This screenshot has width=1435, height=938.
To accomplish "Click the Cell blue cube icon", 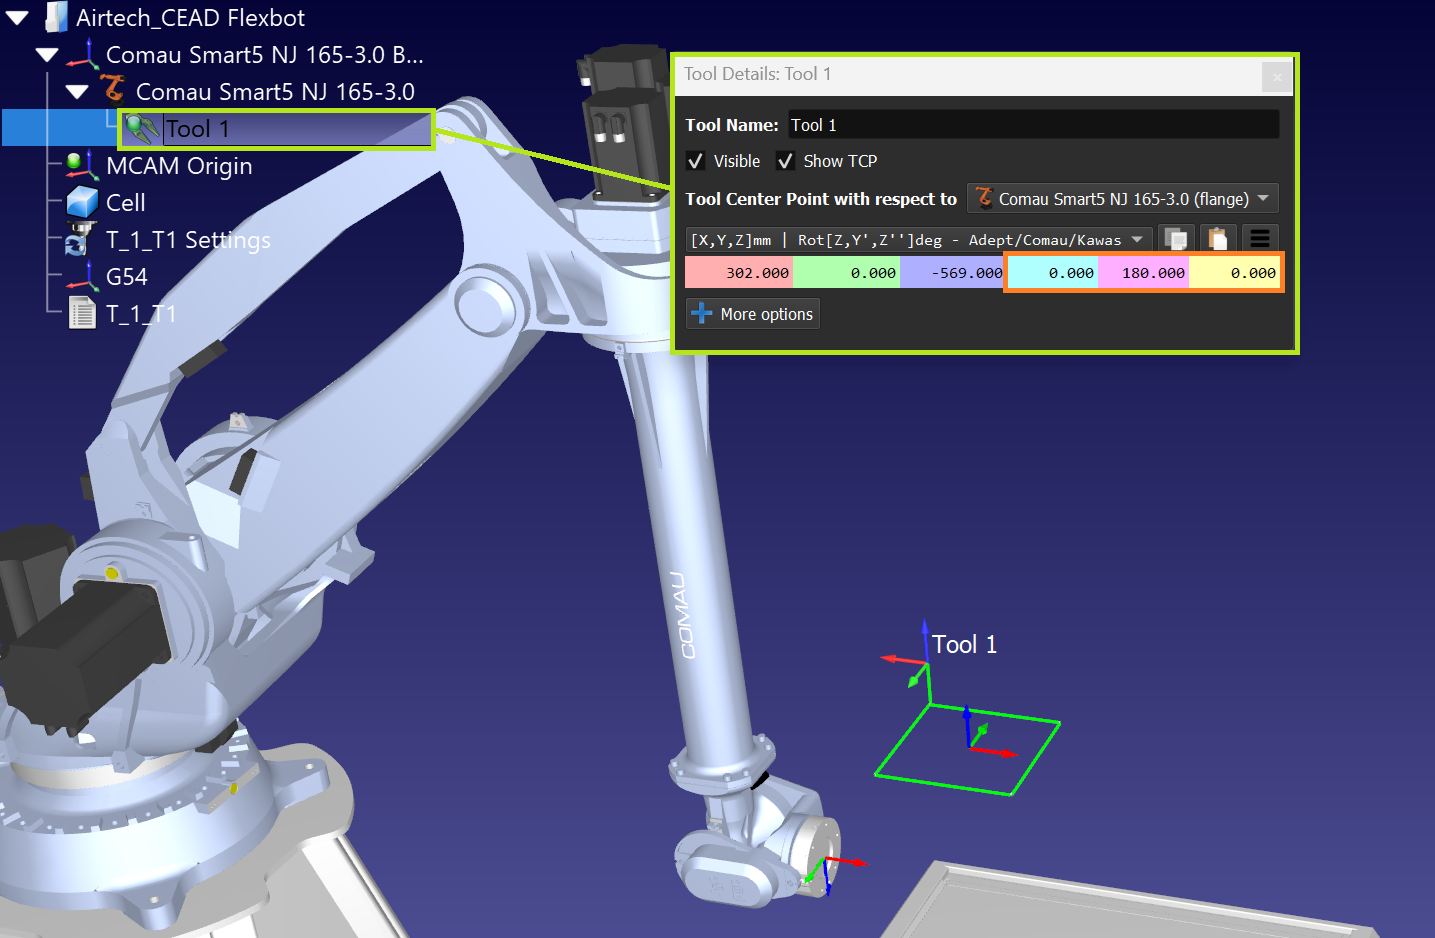I will pos(81,202).
